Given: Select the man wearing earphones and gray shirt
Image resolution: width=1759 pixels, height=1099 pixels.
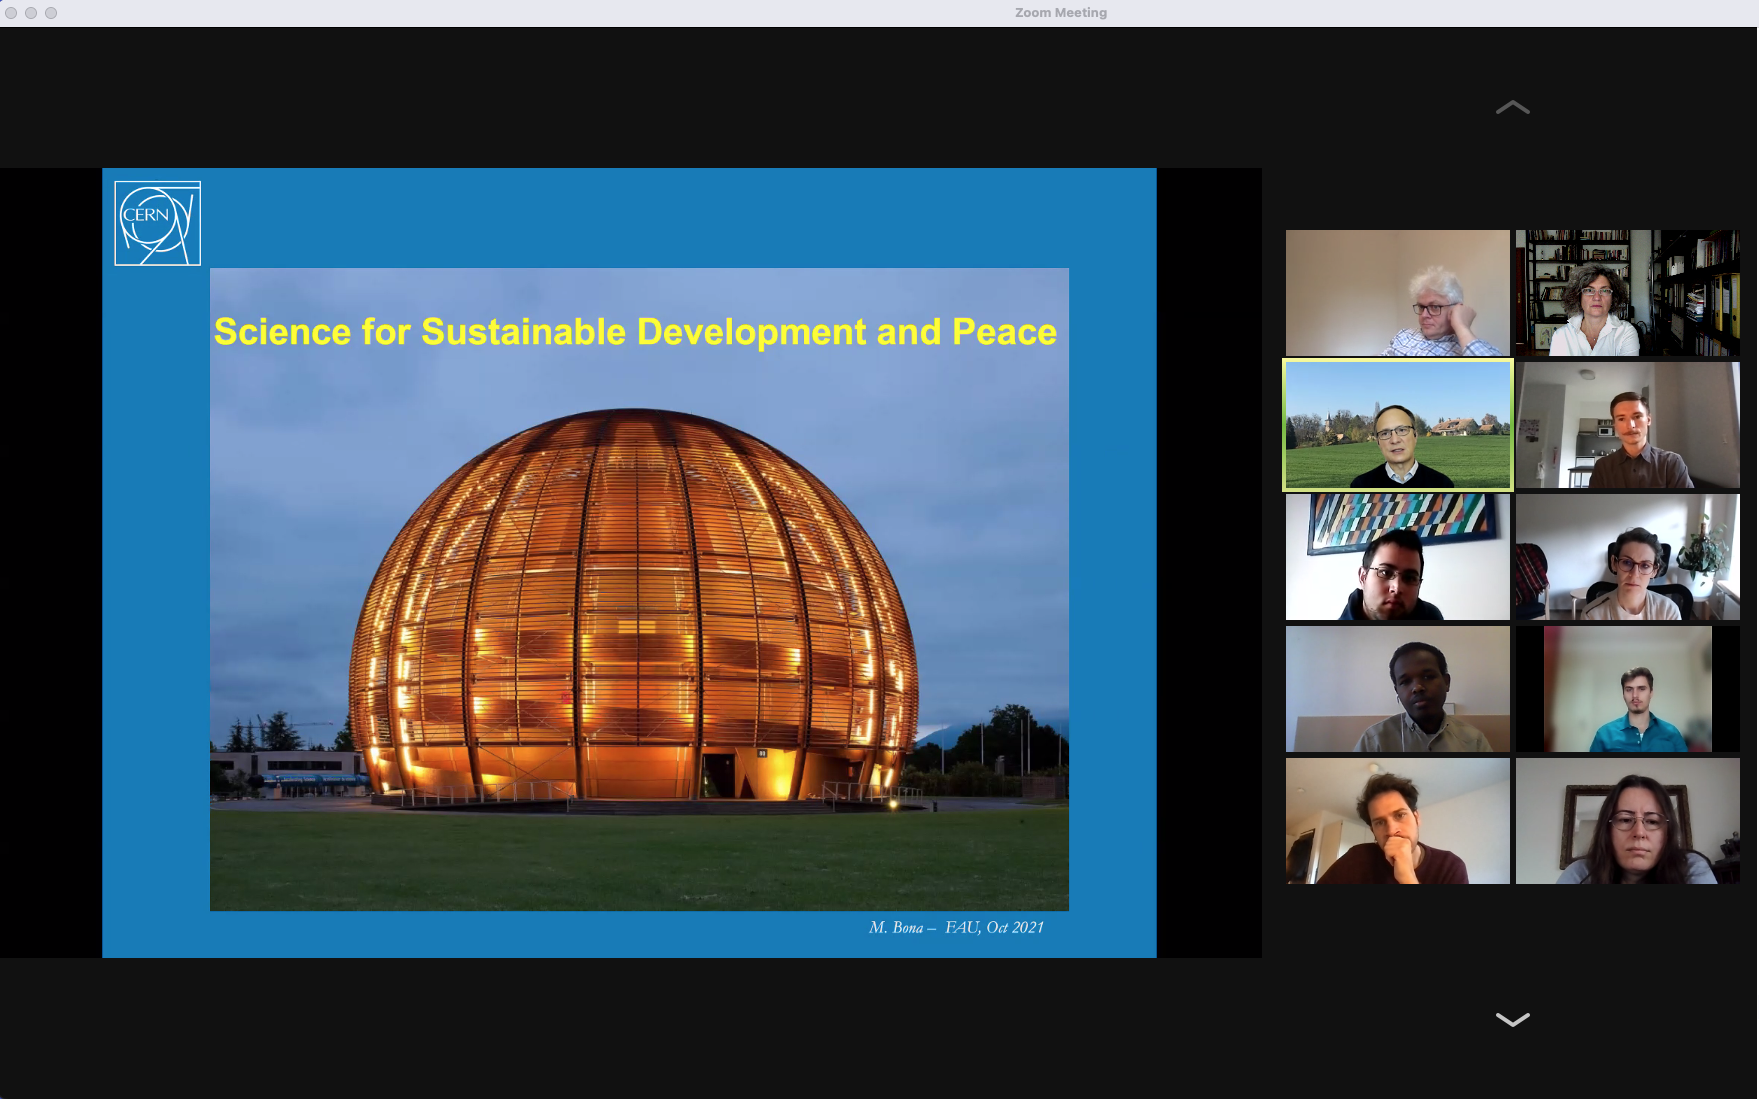Looking at the screenshot, I should [1398, 689].
